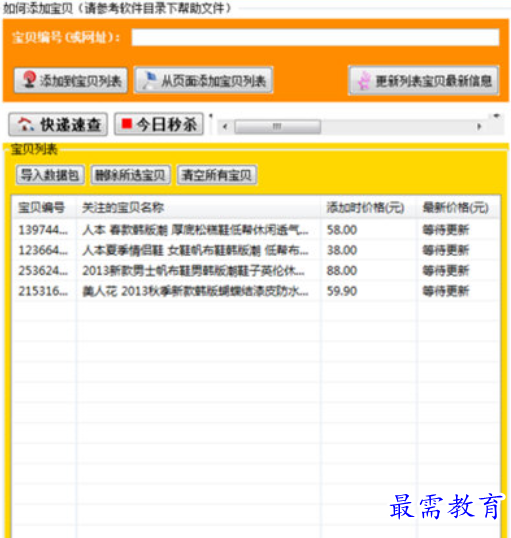Image resolution: width=511 pixels, height=538 pixels.
Task: Click the 添加到宝贝列表 button
Action: click(71, 81)
